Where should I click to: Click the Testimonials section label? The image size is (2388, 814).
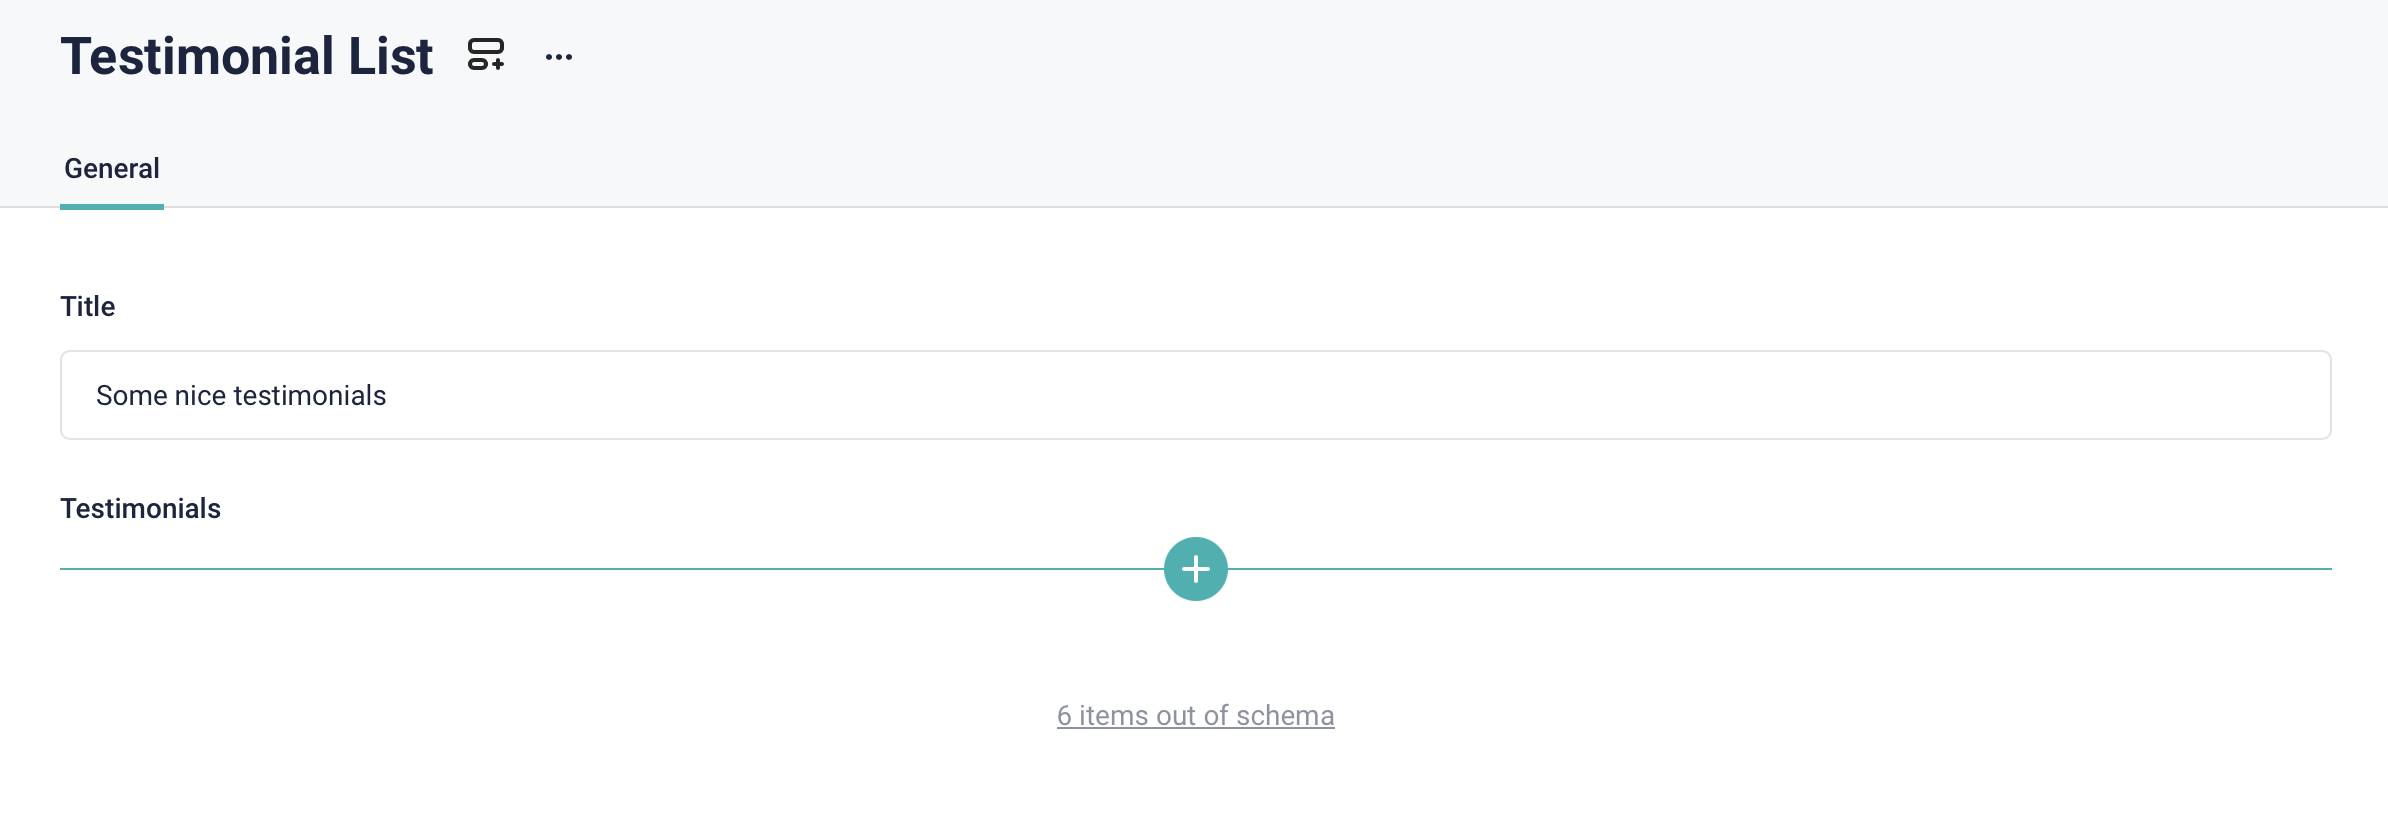pos(141,508)
